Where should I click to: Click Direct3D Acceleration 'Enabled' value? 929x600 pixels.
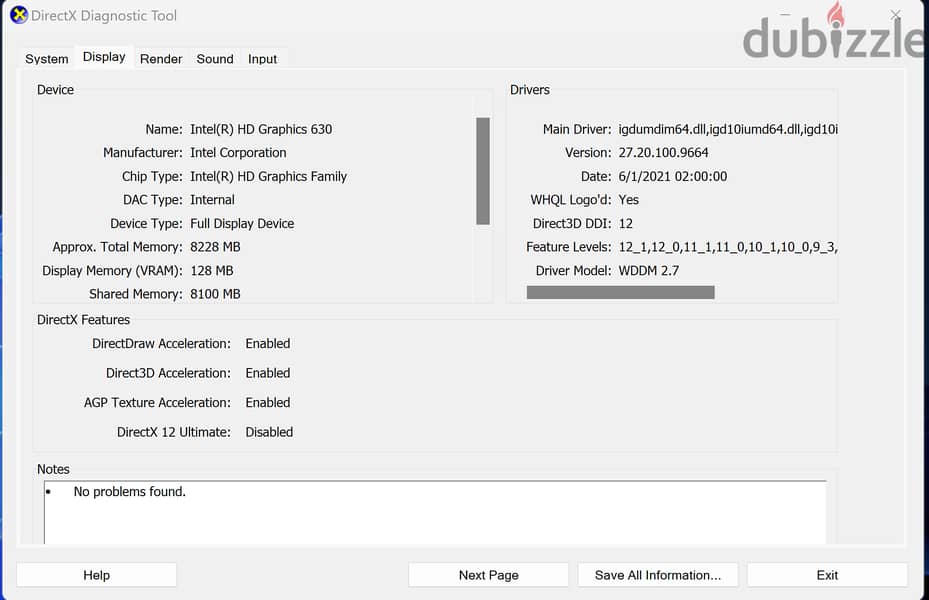point(268,373)
